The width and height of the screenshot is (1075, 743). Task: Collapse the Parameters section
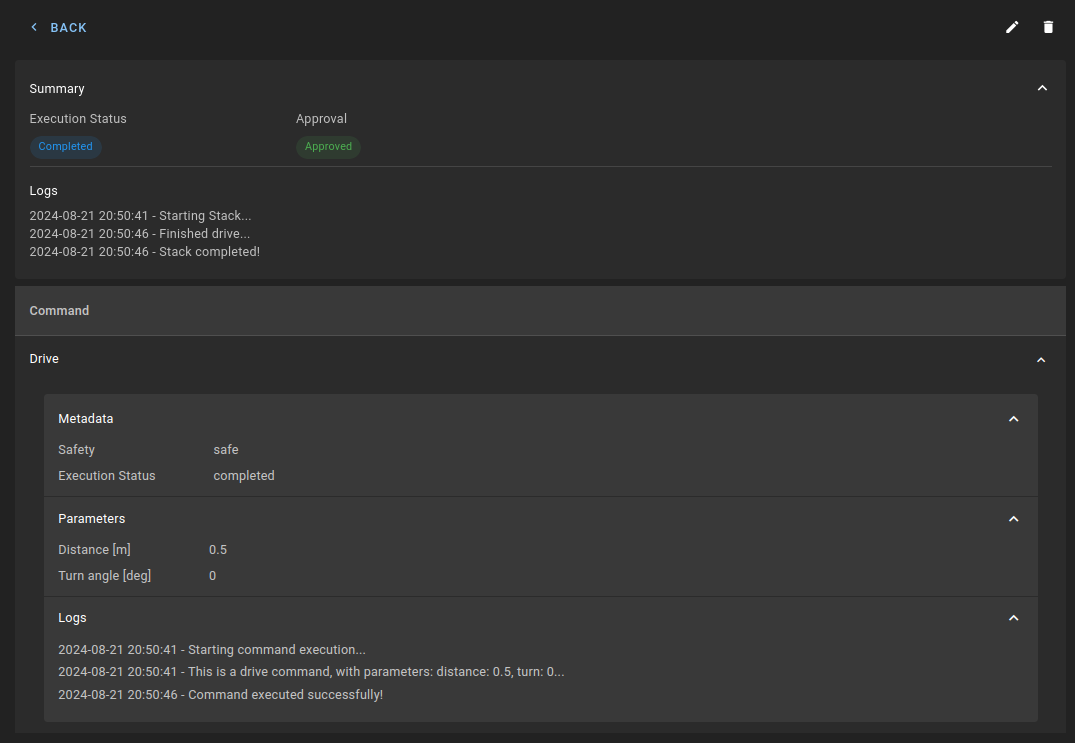tap(1013, 519)
